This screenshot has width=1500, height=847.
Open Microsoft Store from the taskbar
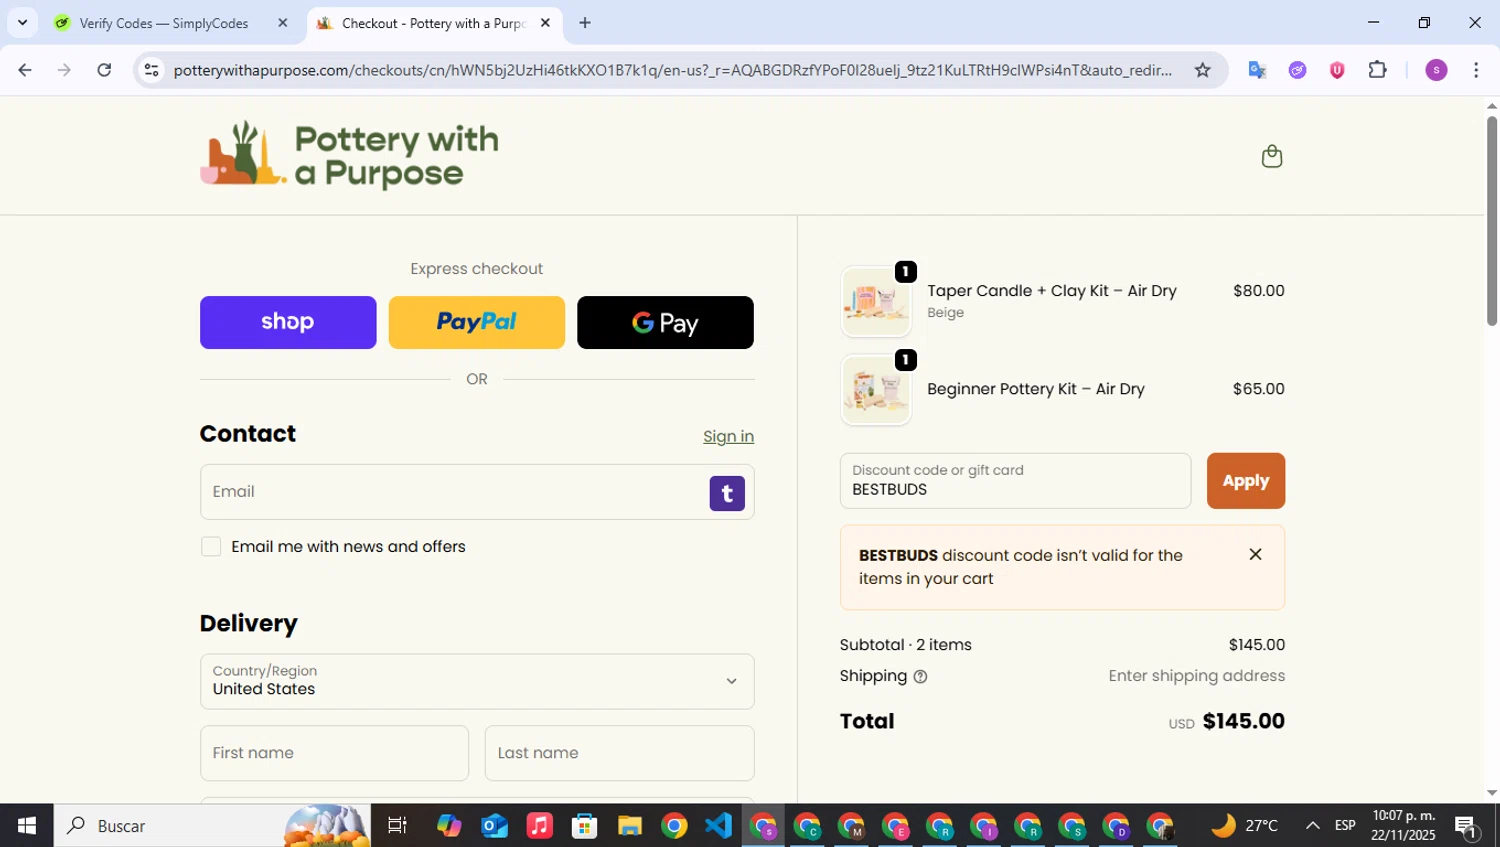click(x=584, y=825)
